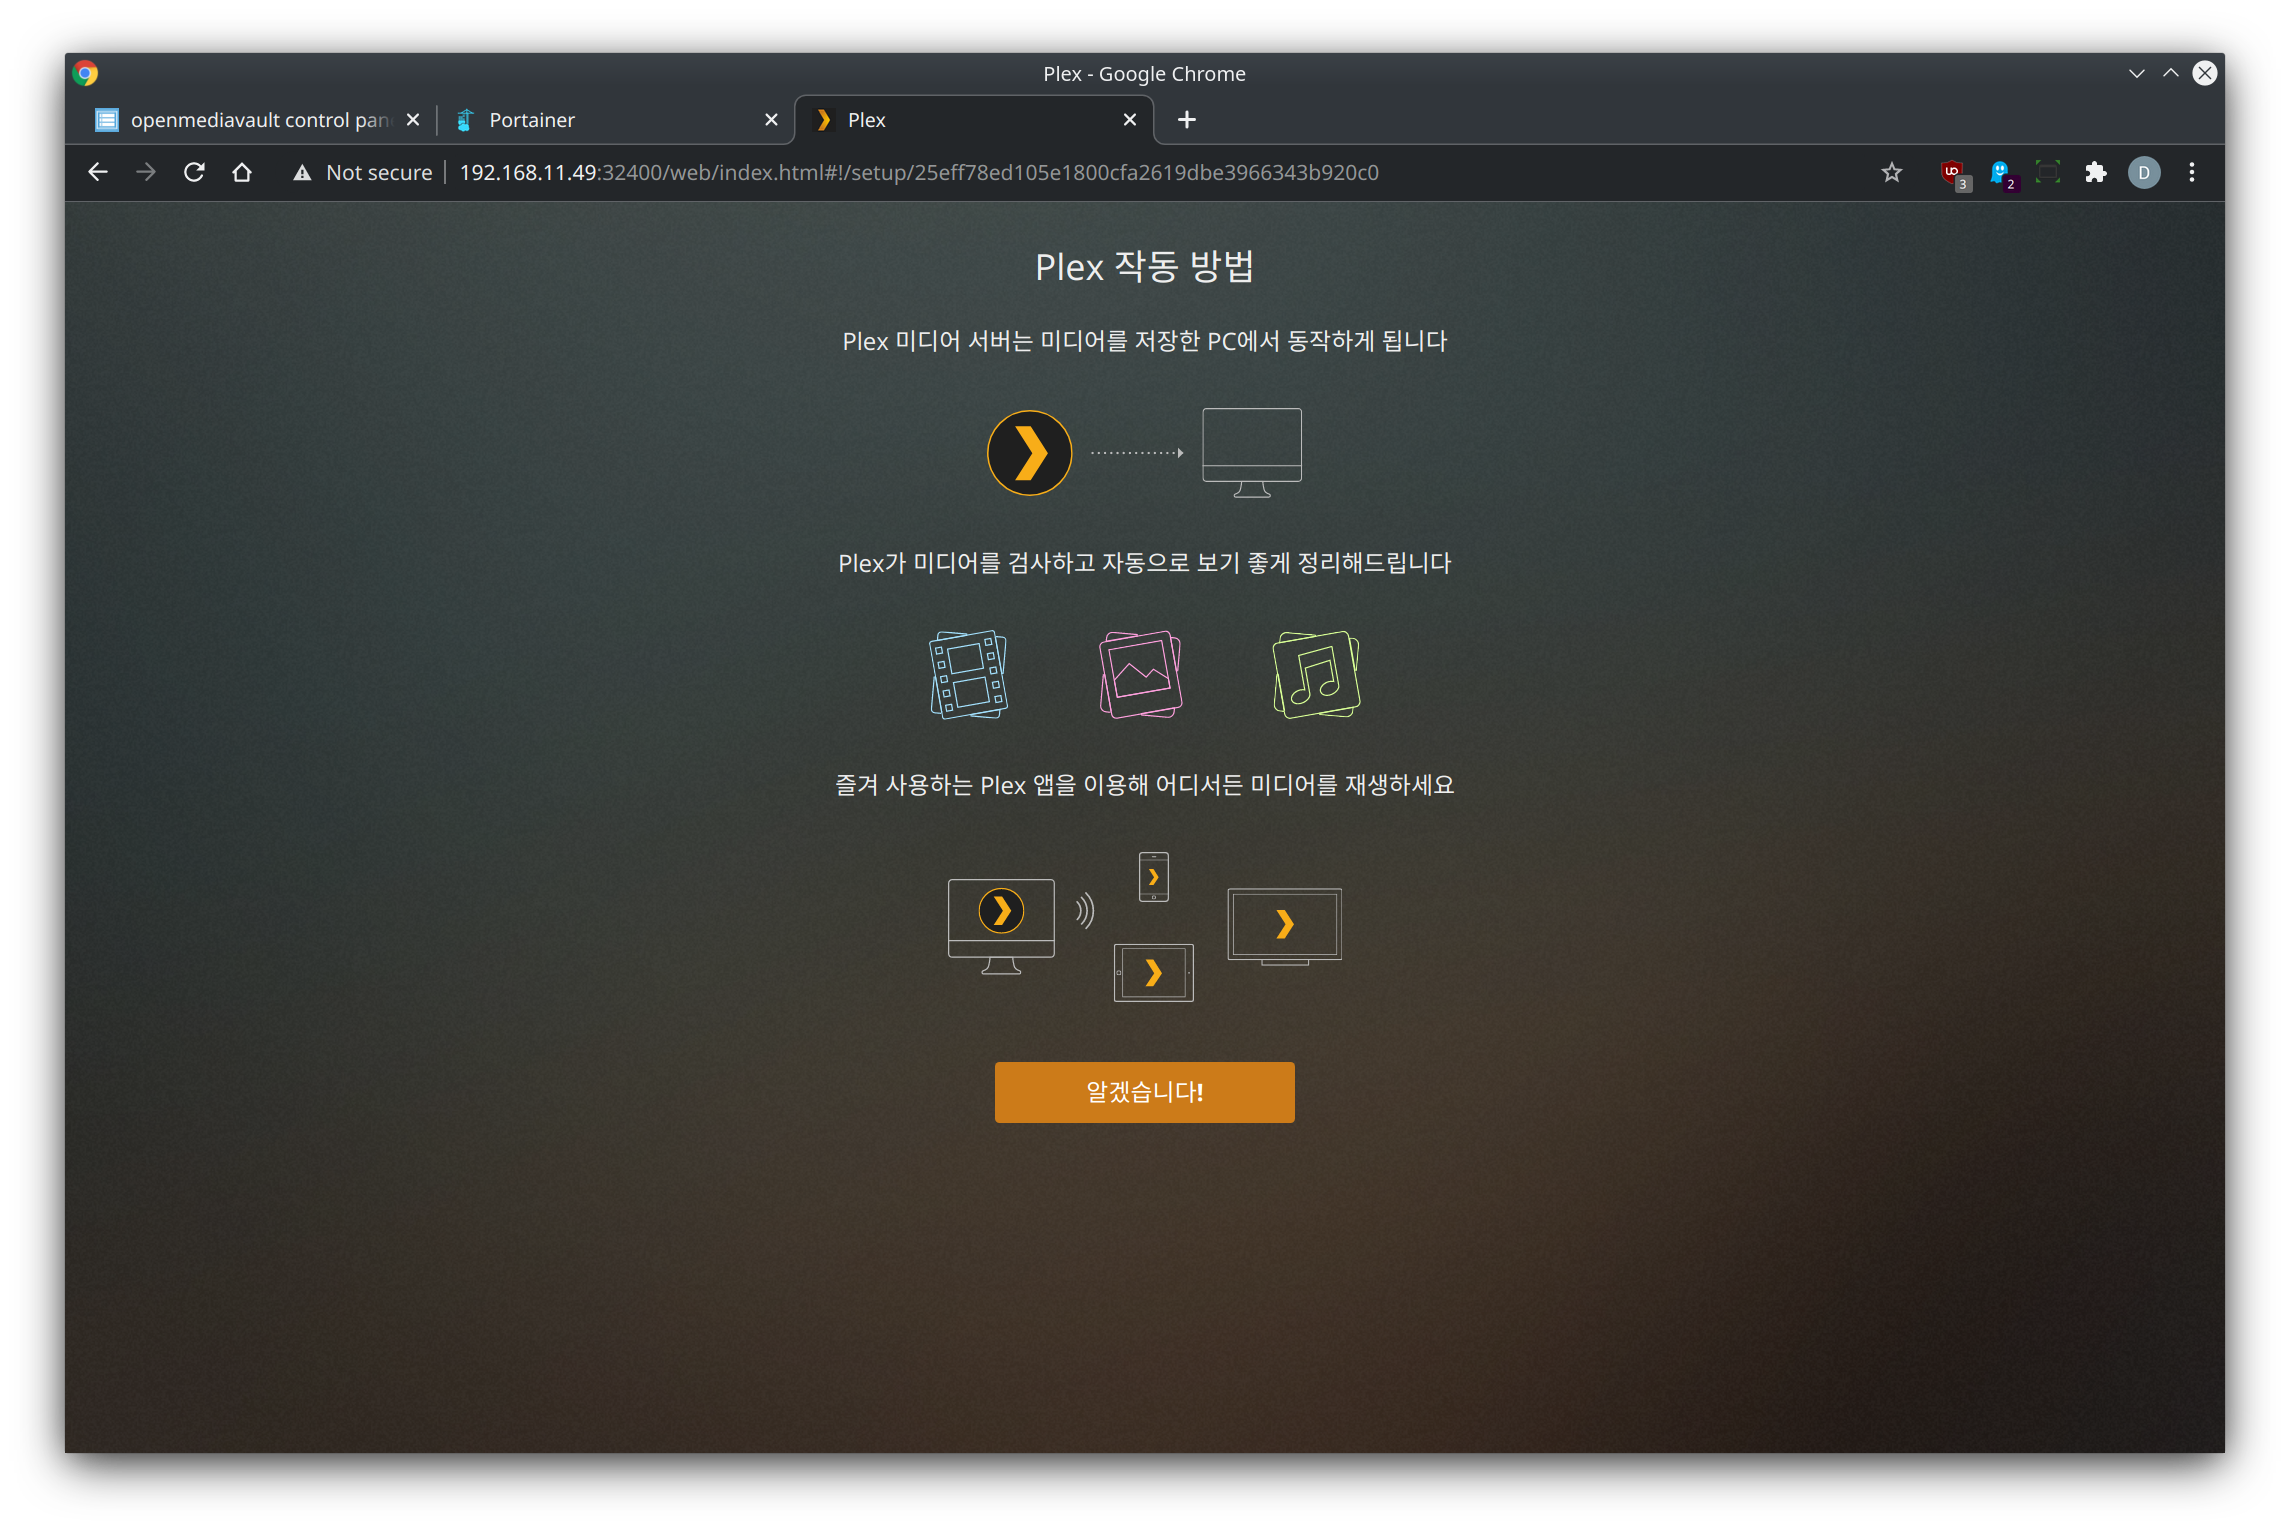The height and width of the screenshot is (1530, 2290).
Task: Close the Portainer tab
Action: coord(771,120)
